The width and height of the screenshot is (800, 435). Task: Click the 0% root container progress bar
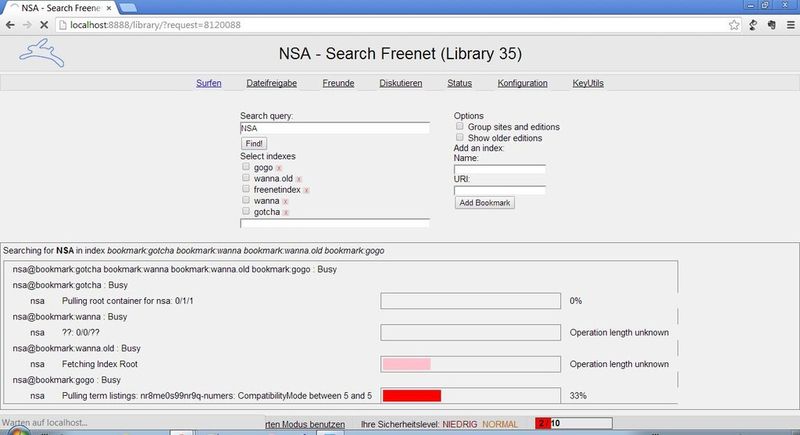(470, 301)
